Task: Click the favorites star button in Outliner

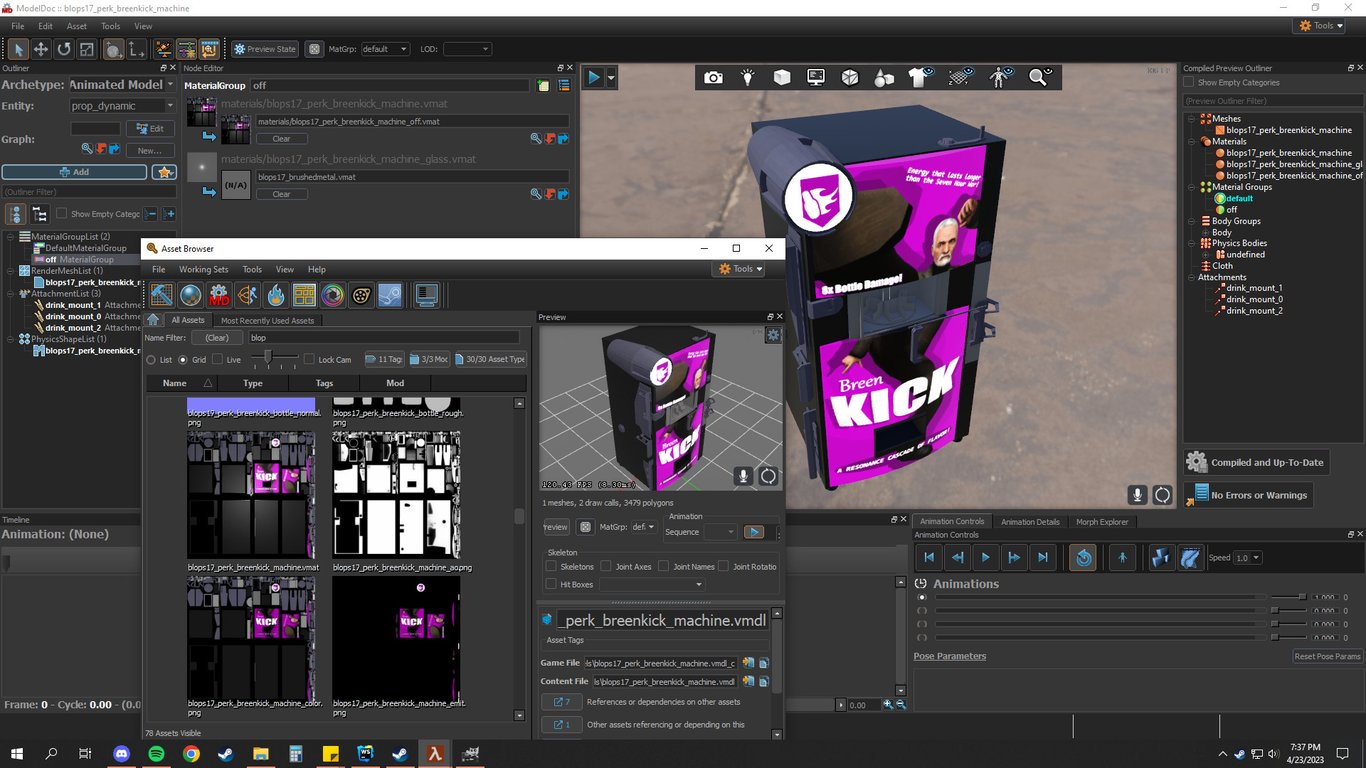Action: 164,172
